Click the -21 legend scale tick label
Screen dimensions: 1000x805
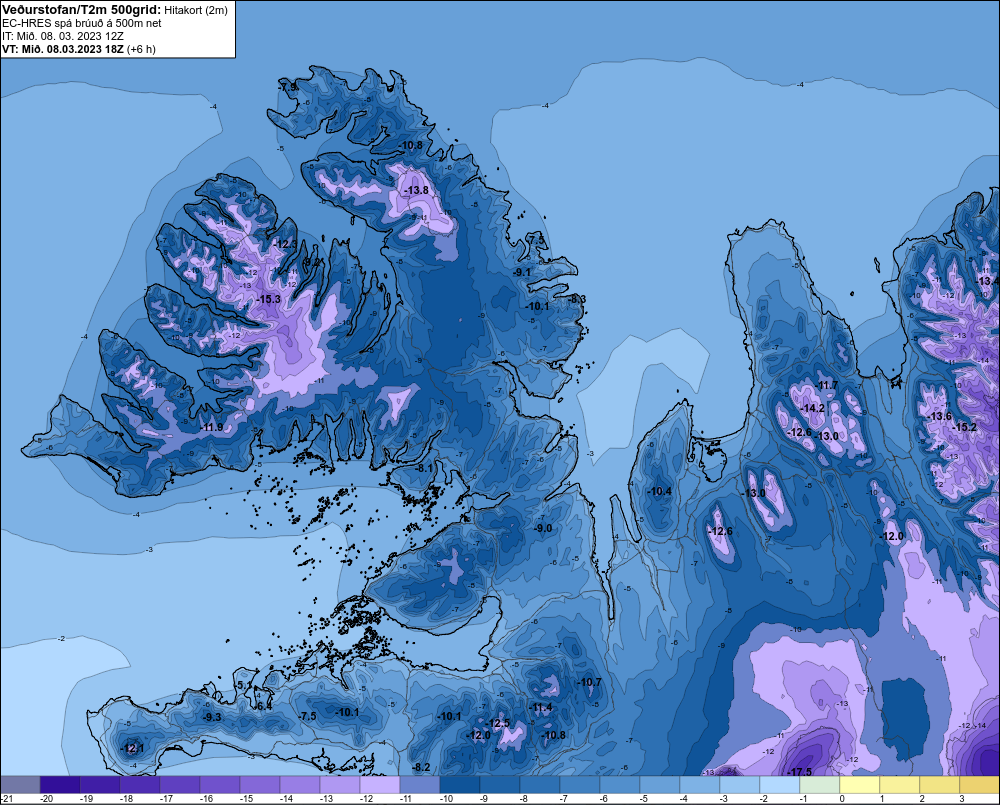[7, 799]
